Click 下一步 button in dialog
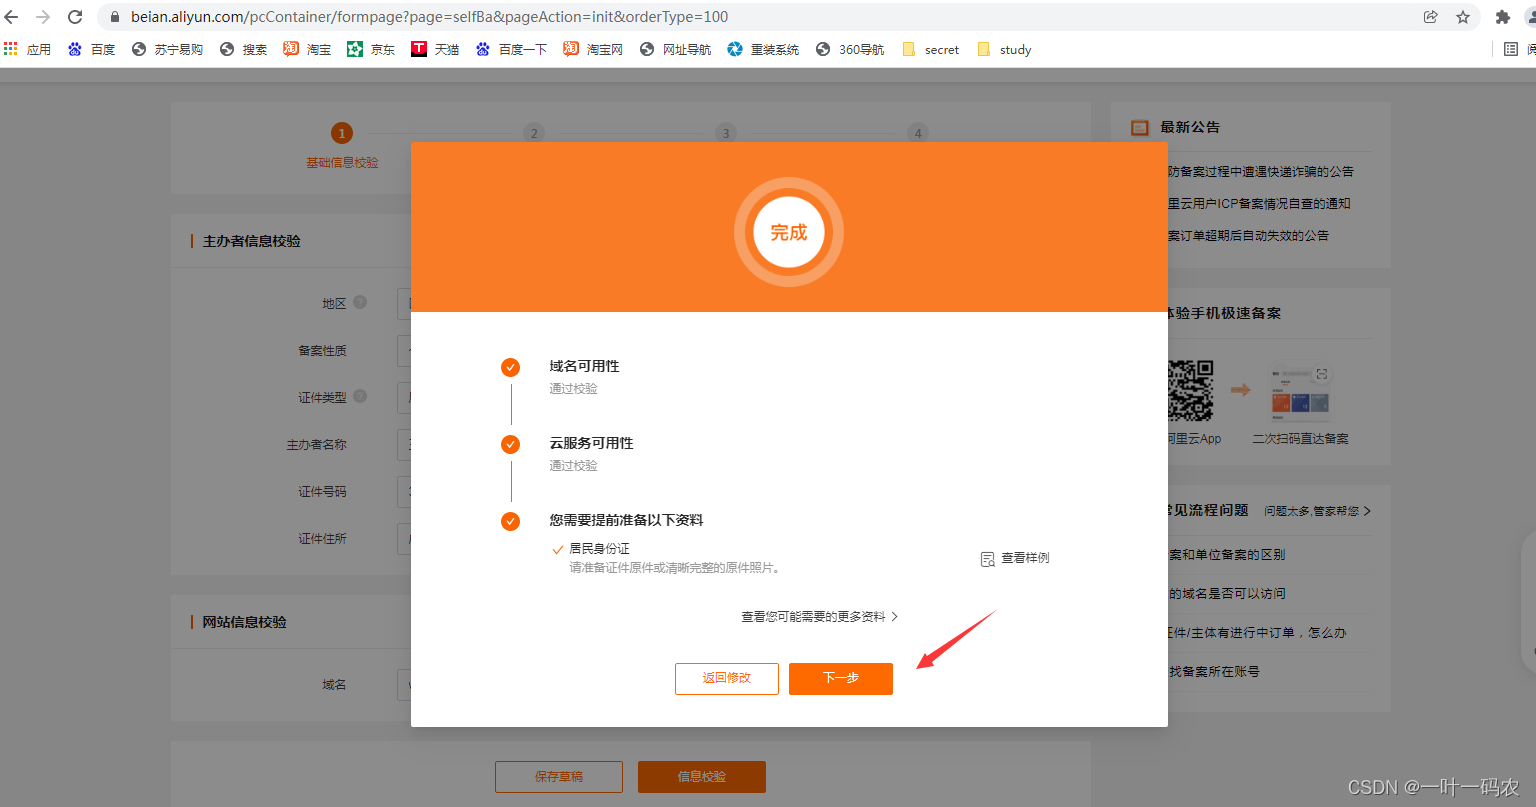The width and height of the screenshot is (1536, 807). 841,678
